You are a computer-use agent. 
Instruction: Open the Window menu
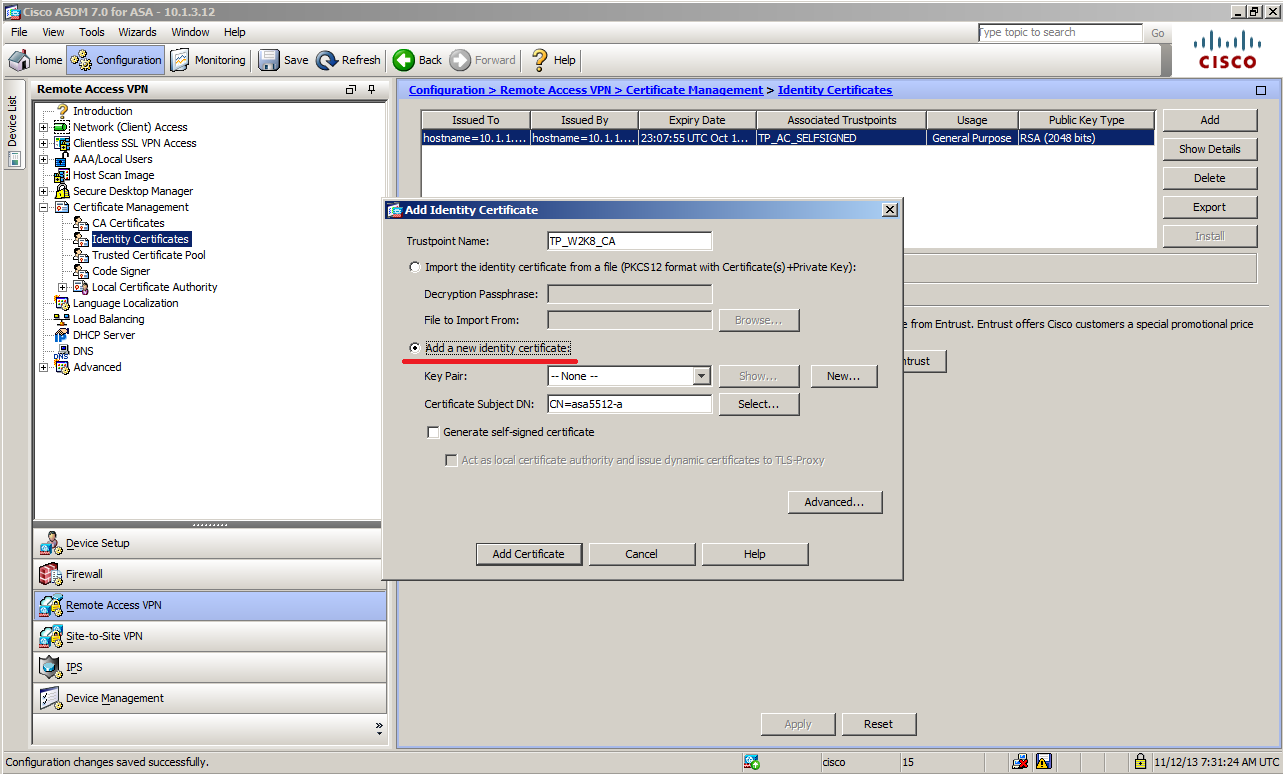(x=190, y=32)
